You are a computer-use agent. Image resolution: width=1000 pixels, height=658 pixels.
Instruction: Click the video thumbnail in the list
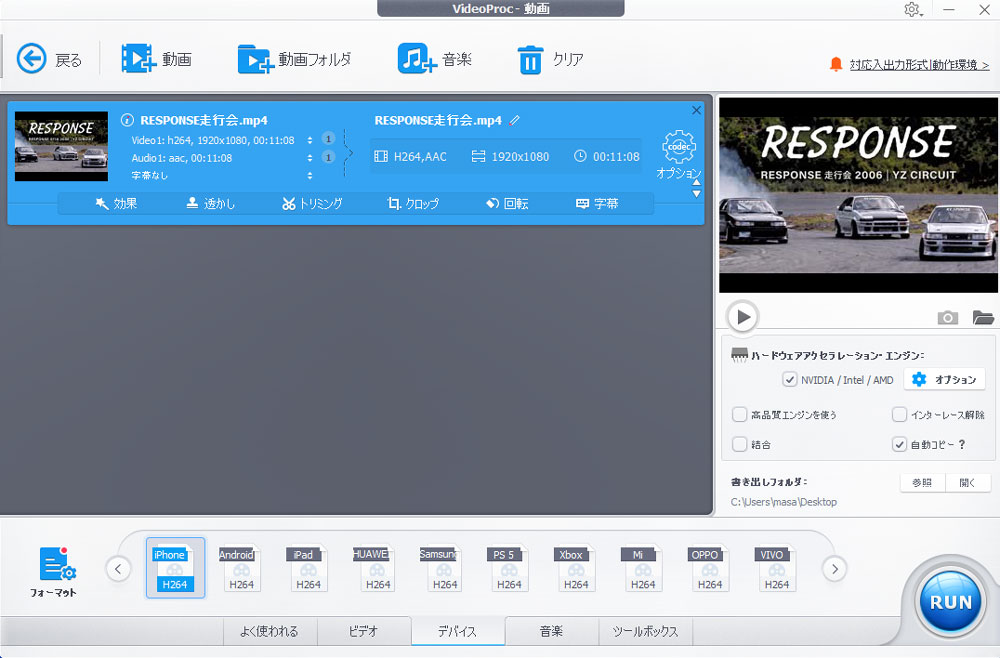coord(61,147)
